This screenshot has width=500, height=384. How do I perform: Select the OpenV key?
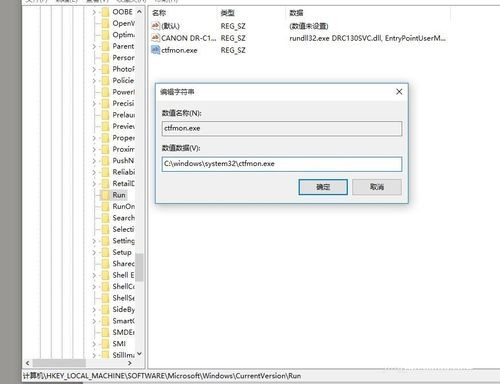[123, 24]
